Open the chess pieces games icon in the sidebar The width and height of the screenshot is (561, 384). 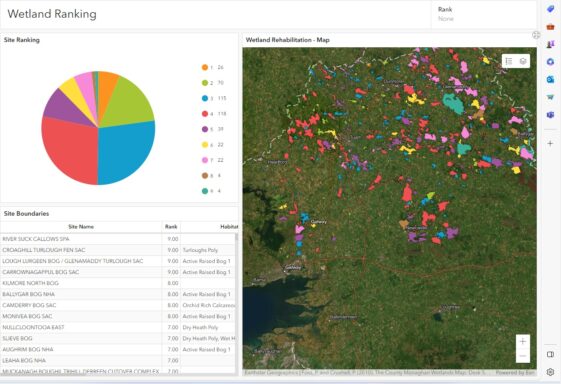pos(550,44)
